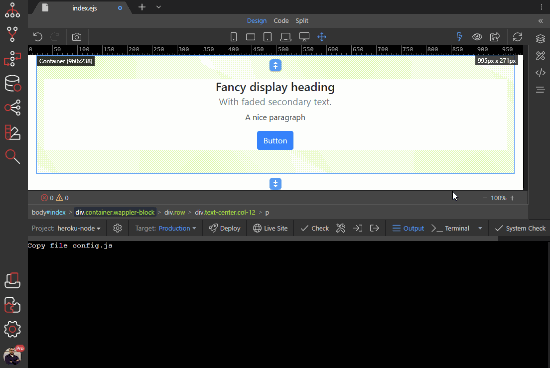Image resolution: width=550 pixels, height=368 pixels.
Task: Select div.row in the breadcrumb
Action: [175, 213]
